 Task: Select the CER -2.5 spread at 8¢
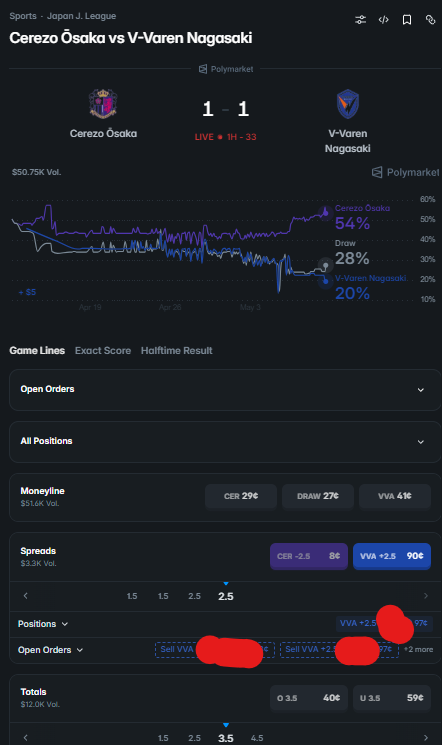click(x=309, y=556)
